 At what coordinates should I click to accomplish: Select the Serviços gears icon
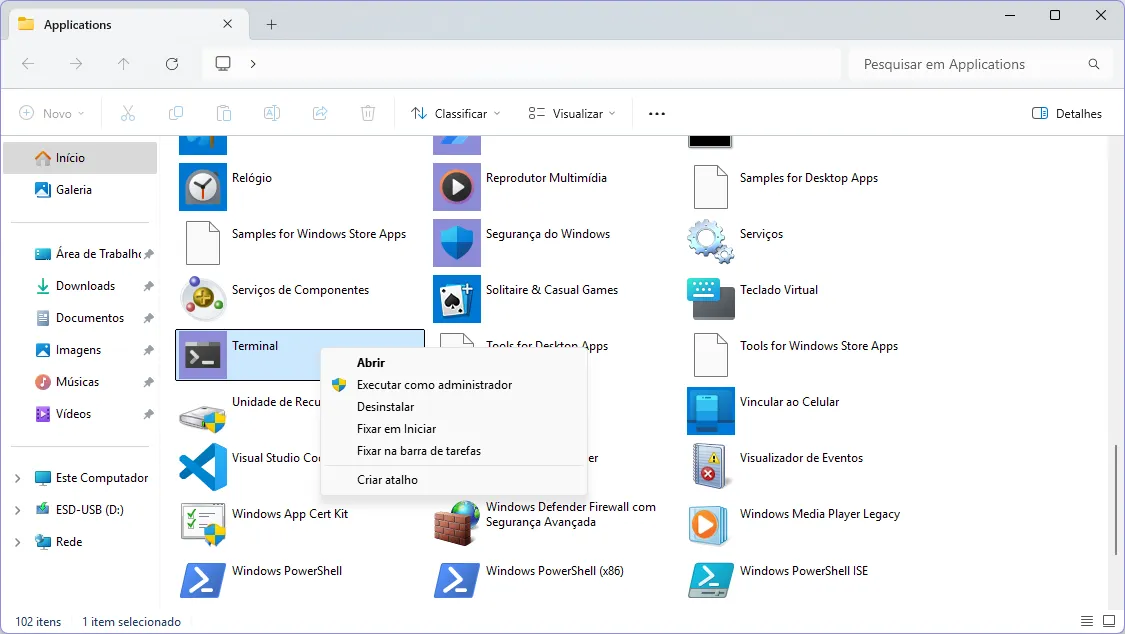(x=710, y=242)
